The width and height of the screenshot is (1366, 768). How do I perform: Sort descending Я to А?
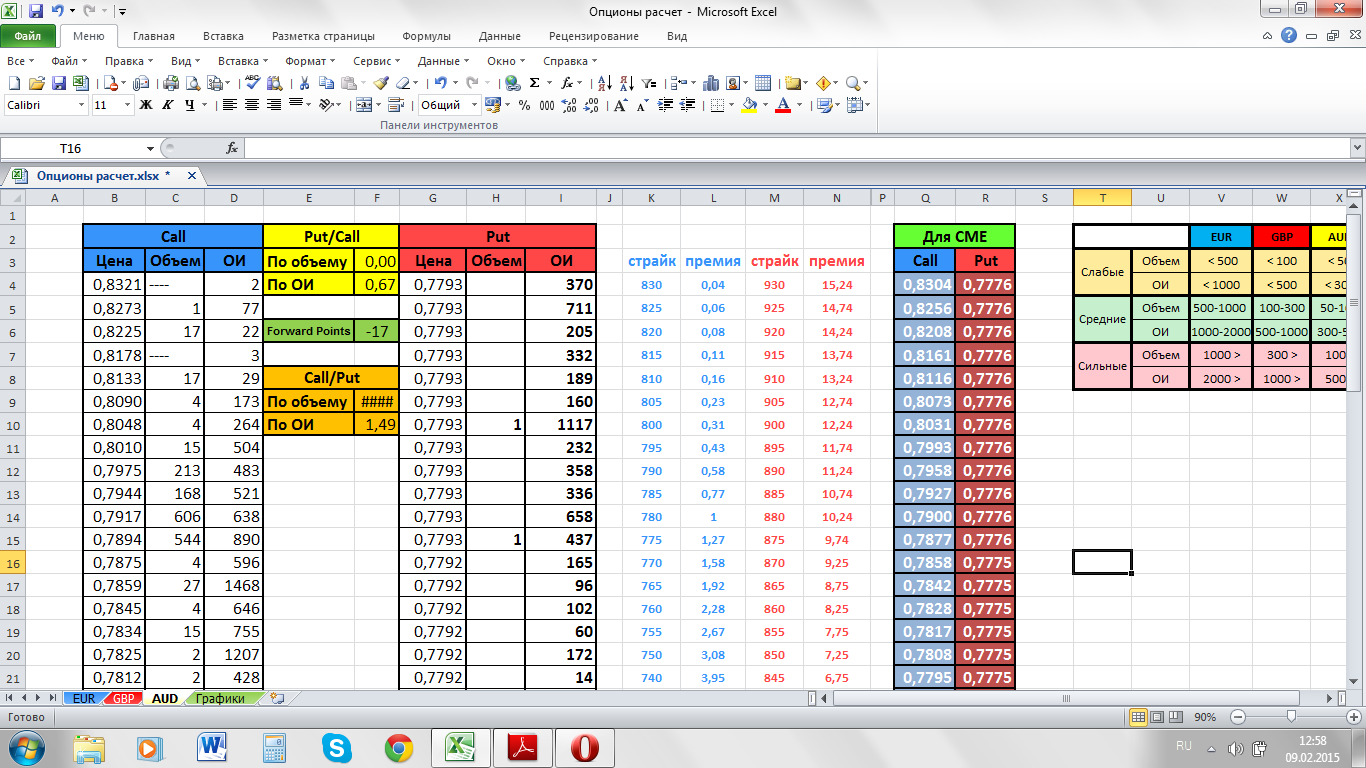click(x=627, y=84)
